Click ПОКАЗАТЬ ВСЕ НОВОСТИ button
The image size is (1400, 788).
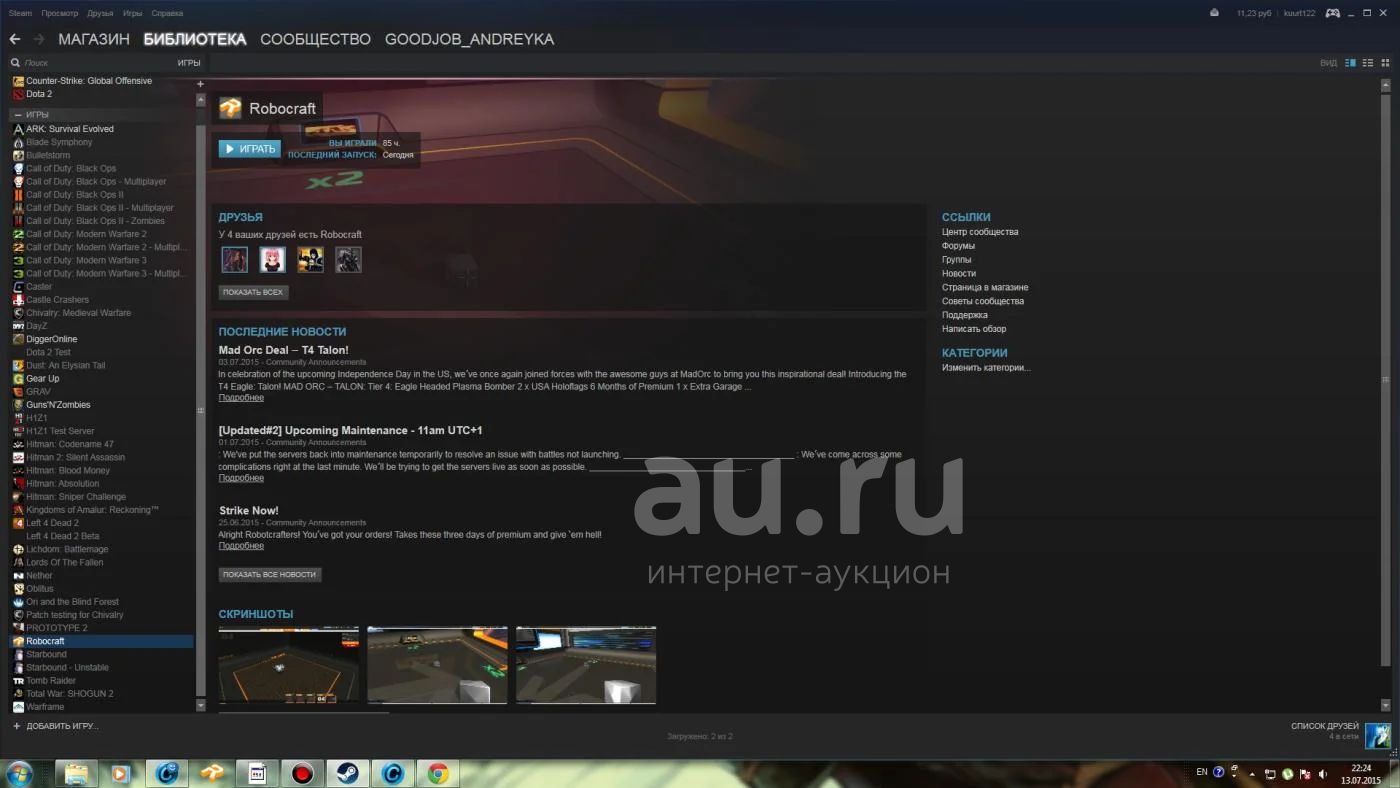(x=270, y=574)
